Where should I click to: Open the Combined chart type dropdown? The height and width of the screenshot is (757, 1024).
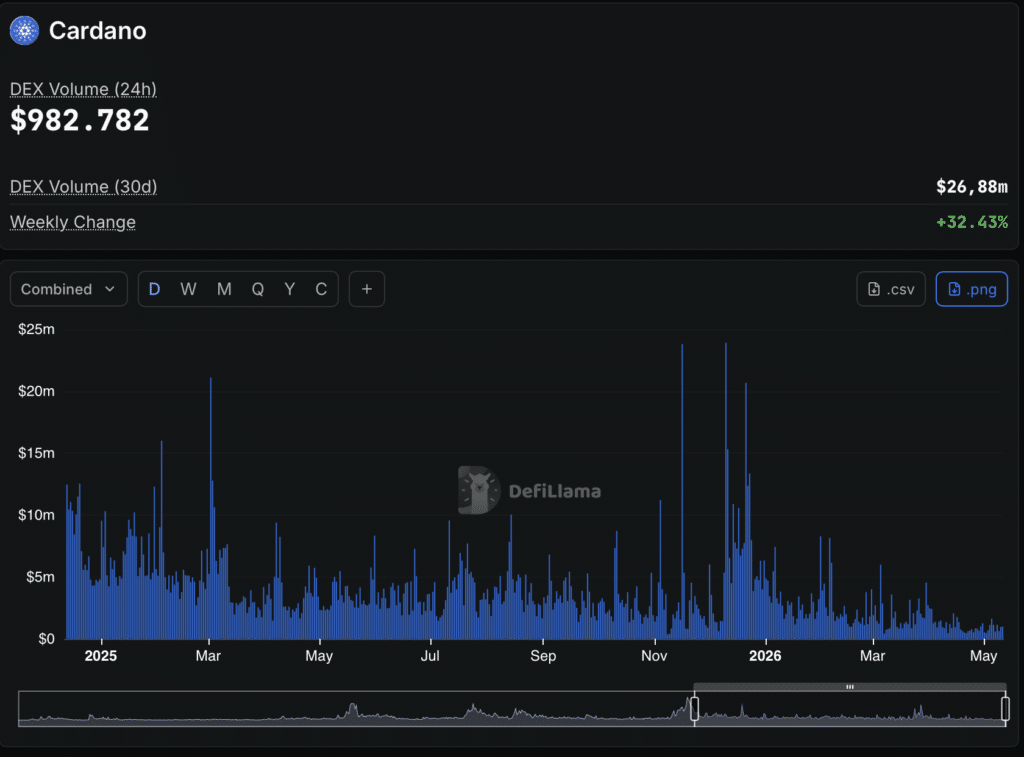[69, 289]
